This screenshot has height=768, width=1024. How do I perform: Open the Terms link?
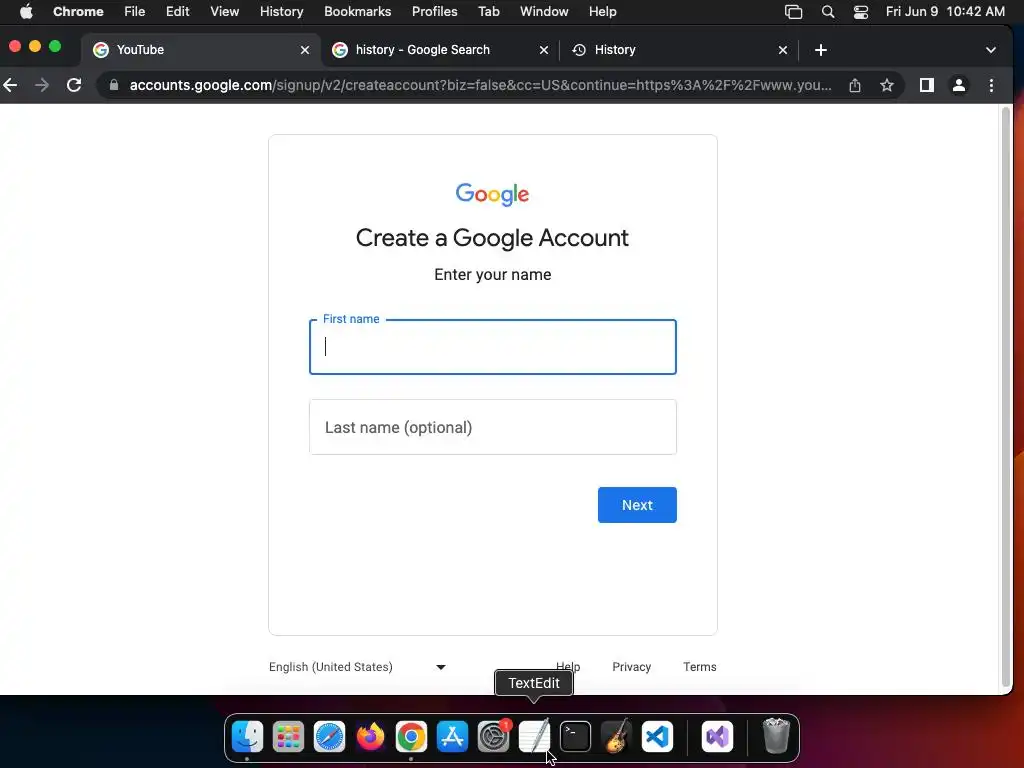tap(699, 667)
